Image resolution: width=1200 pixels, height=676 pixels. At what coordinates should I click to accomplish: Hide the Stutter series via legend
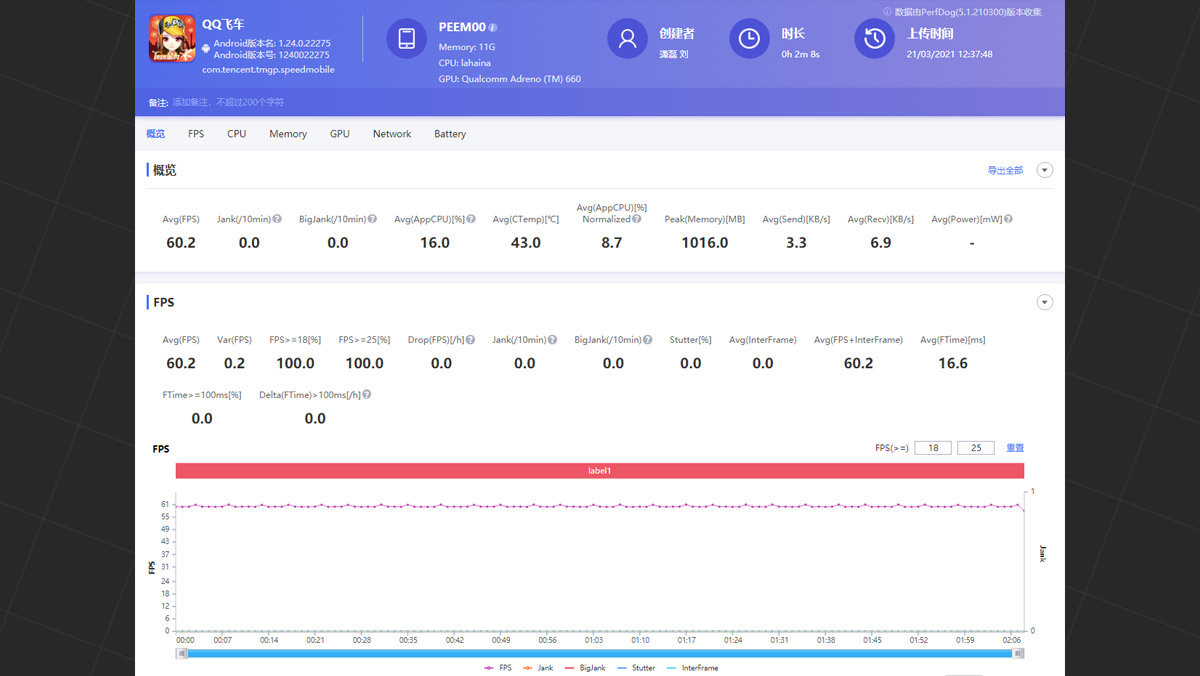pos(636,667)
